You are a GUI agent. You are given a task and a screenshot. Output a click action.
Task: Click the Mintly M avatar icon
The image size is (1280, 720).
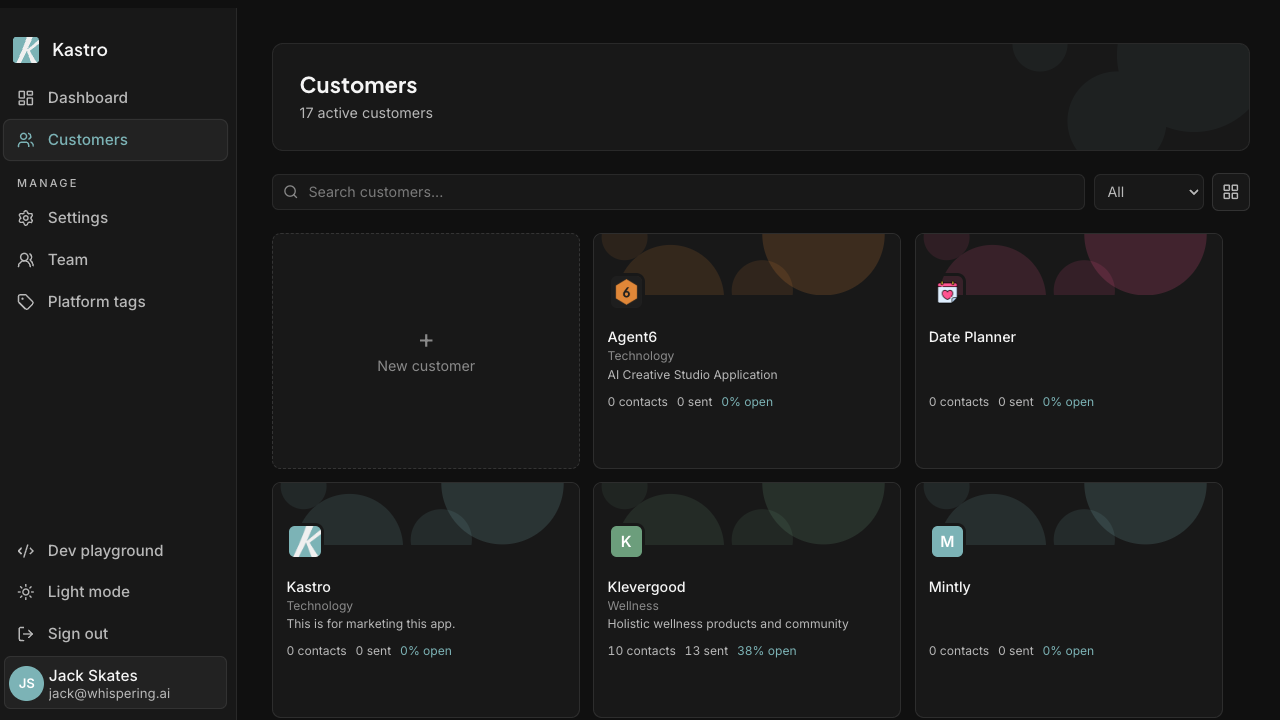click(x=947, y=542)
